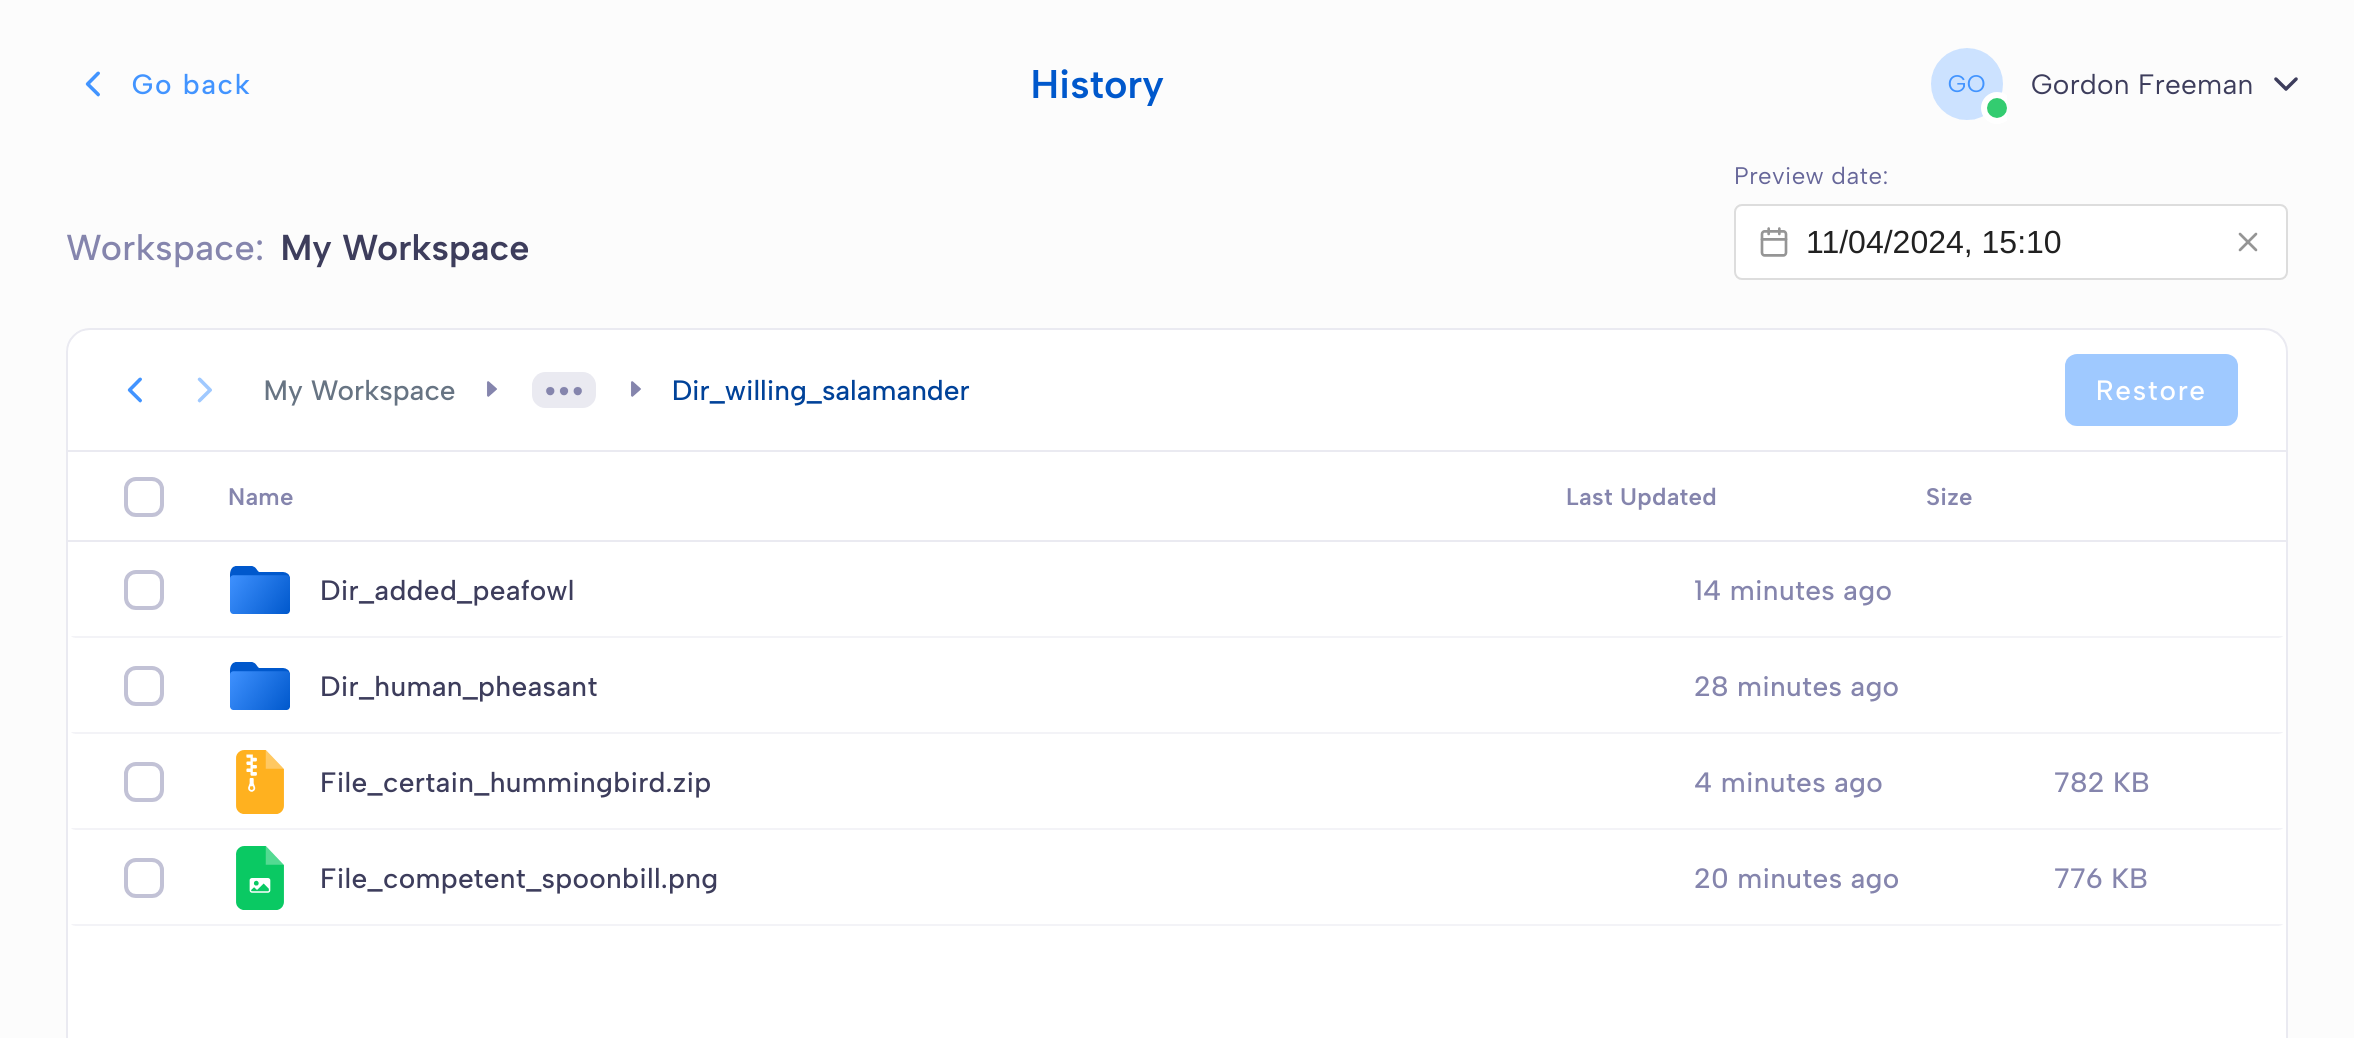Click the 28 minutes ago cell

(x=1796, y=687)
